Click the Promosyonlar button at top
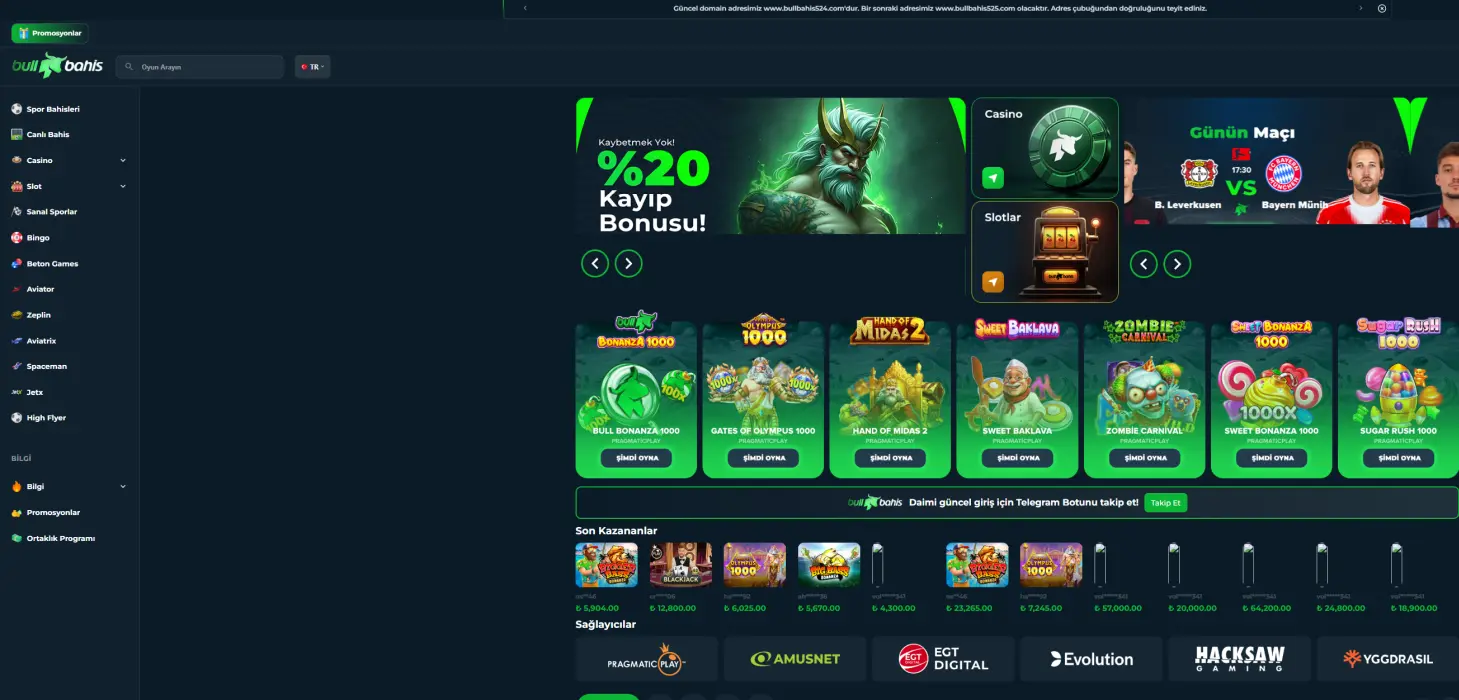This screenshot has height=700, width=1459. coord(50,33)
